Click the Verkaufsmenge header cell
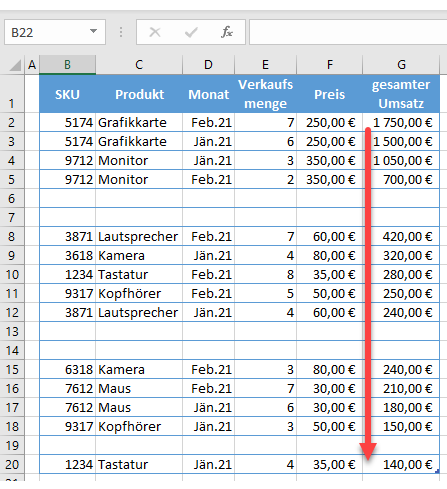 point(265,94)
